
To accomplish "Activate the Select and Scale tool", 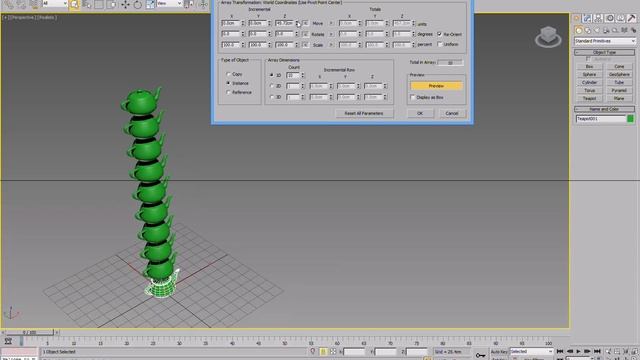I will [x=150, y=4].
